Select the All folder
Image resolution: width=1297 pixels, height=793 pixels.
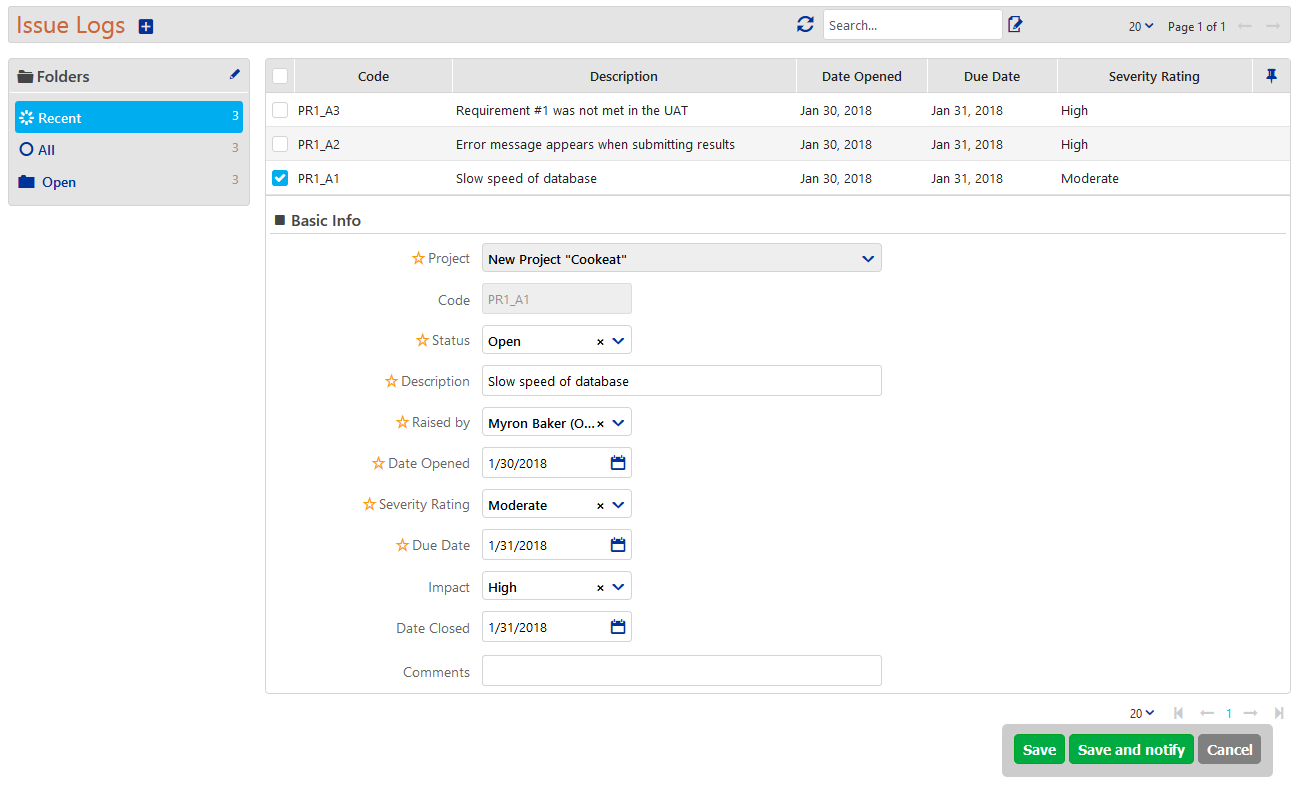47,150
